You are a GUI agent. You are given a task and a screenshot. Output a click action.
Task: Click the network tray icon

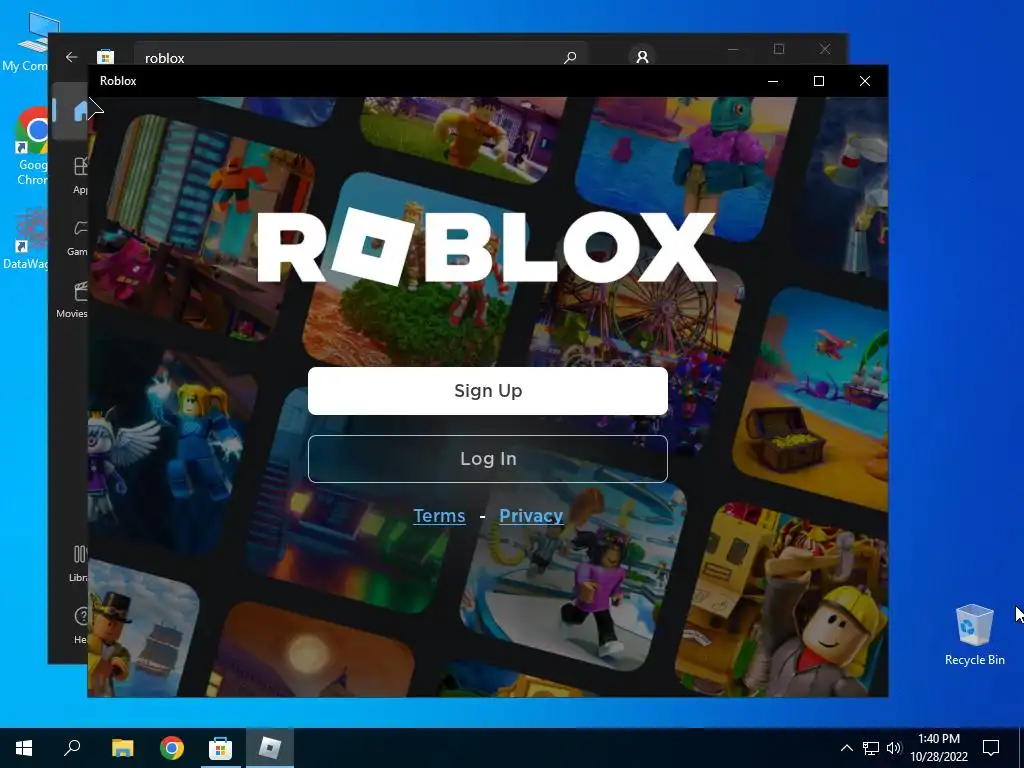871,748
